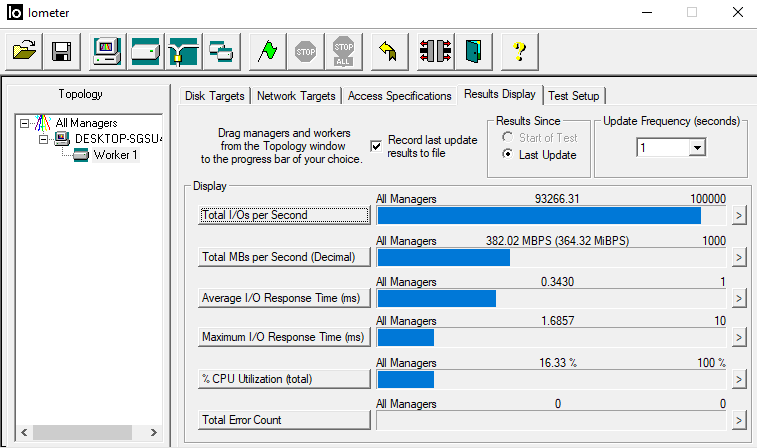Collapse the All Managers tree node
This screenshot has width=757, height=448.
coord(25,123)
